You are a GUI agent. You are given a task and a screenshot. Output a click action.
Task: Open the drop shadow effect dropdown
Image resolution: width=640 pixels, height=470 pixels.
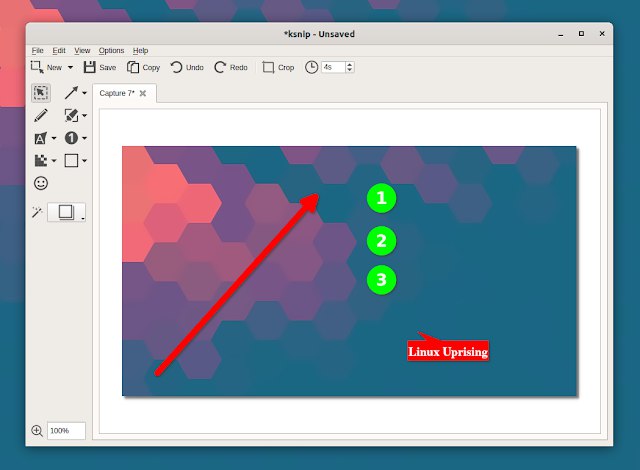67,212
